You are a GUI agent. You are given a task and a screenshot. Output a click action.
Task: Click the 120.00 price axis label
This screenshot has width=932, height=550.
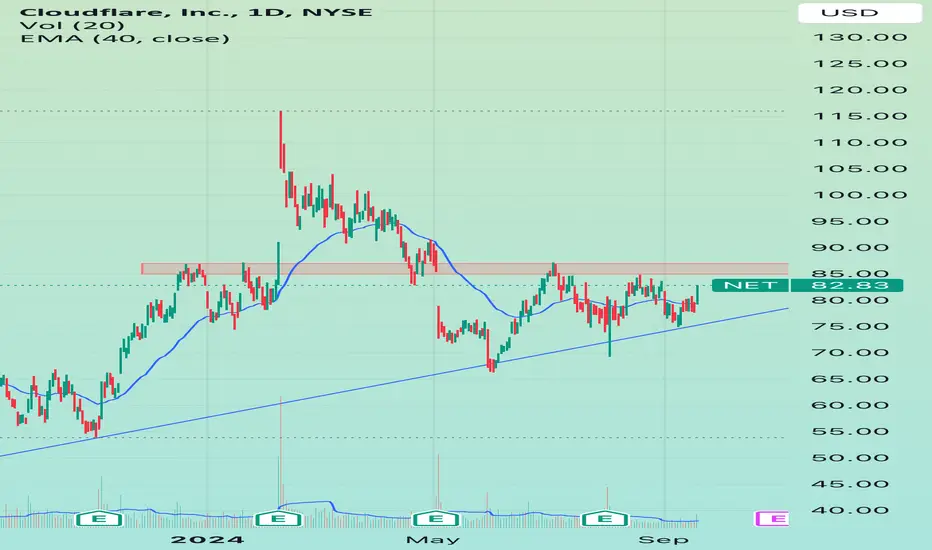859,90
